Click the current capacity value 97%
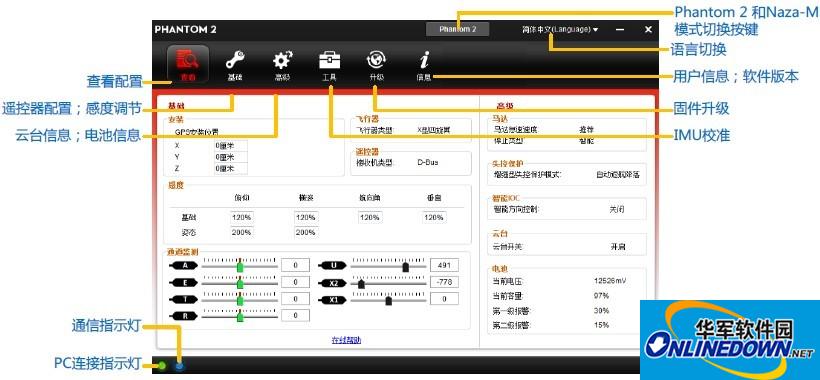 coord(601,296)
